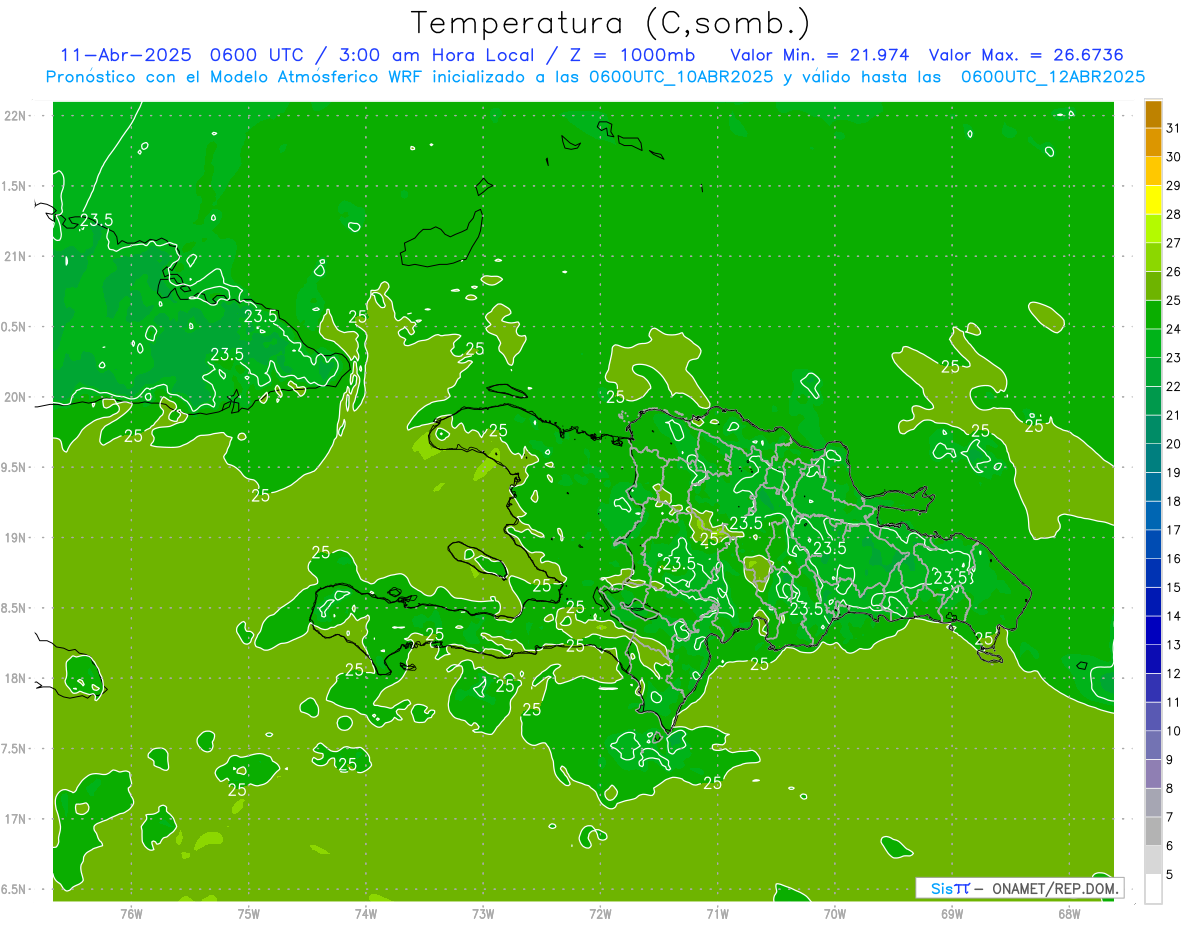Click the legend band between 25 and 26
This screenshot has height=927, width=1200.
[1153, 286]
